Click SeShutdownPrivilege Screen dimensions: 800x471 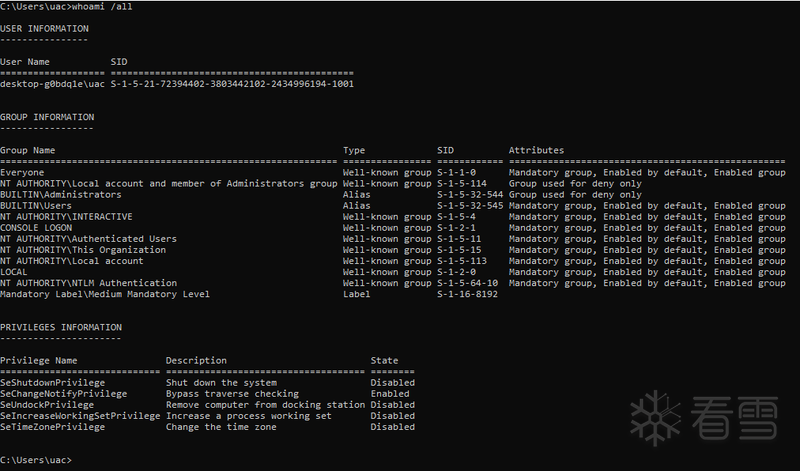(53, 383)
